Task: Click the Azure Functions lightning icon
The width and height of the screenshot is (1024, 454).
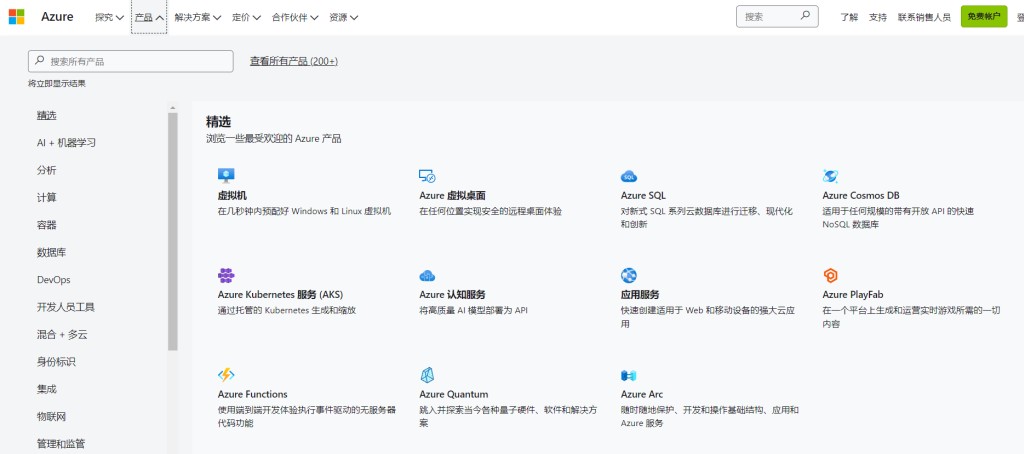Action: [226, 375]
